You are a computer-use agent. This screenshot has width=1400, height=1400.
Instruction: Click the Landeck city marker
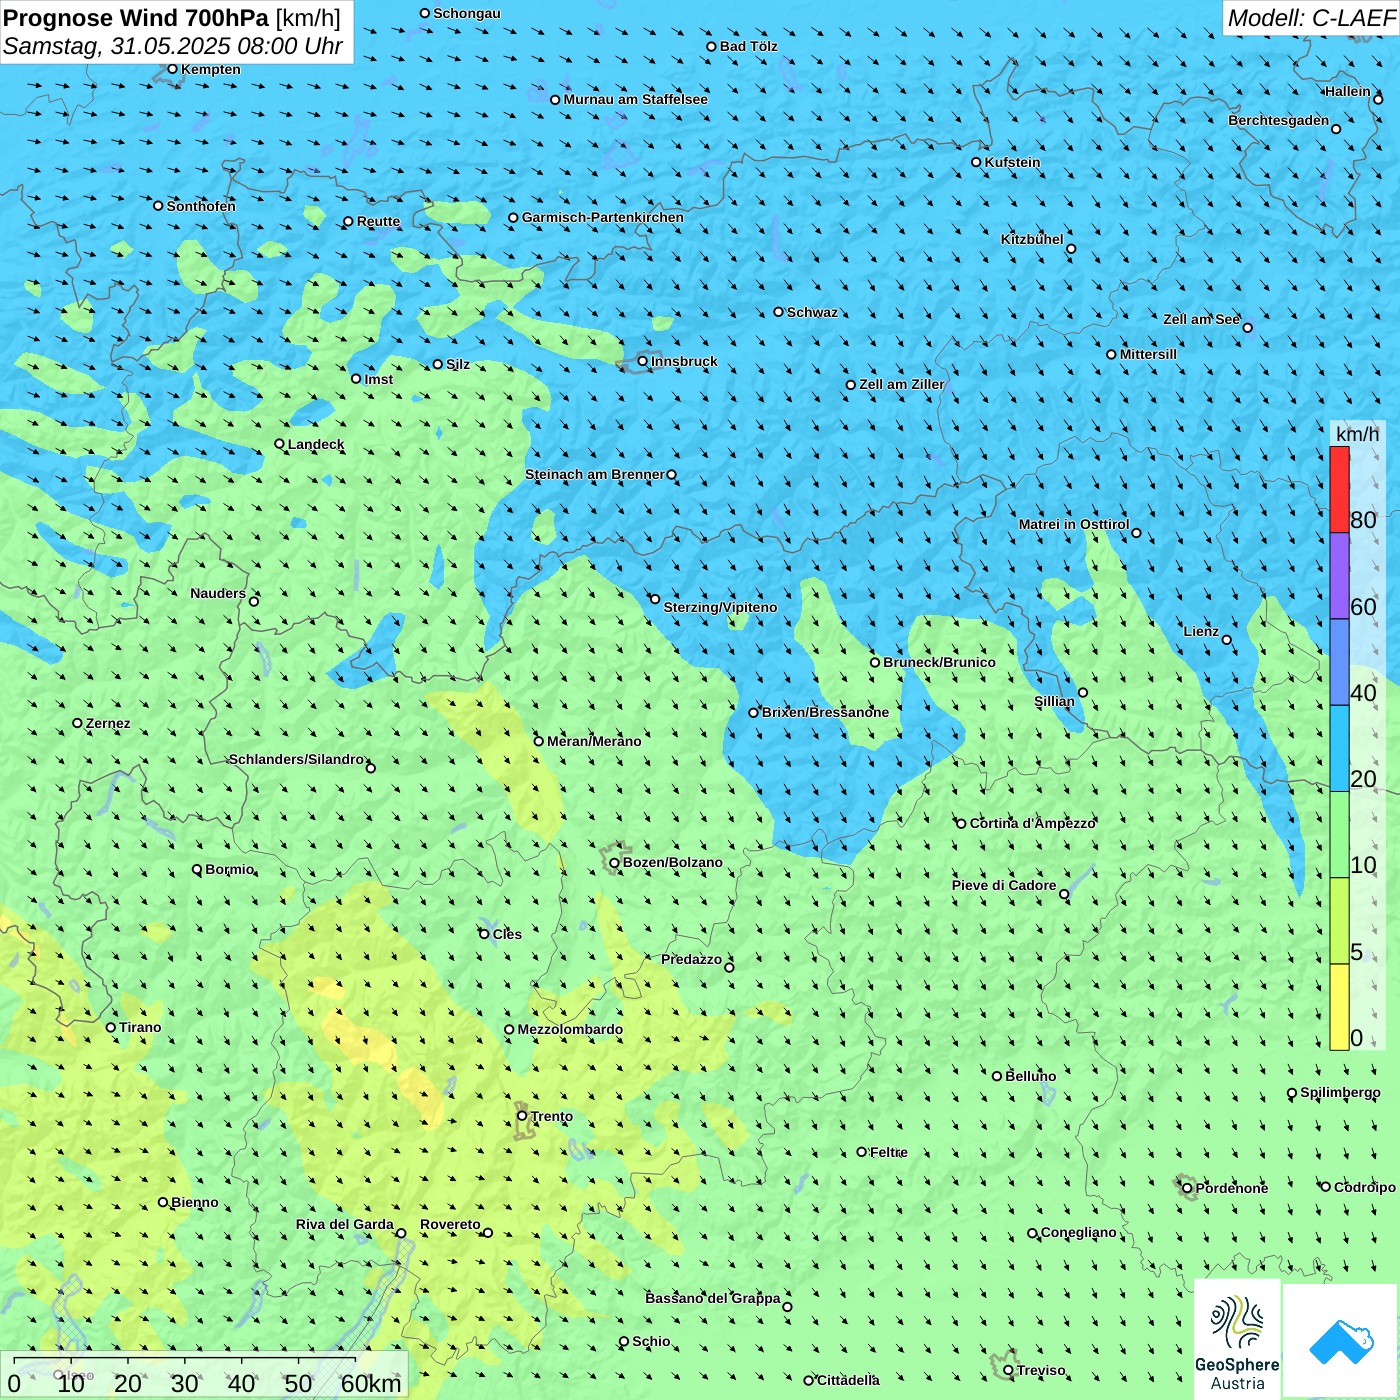[x=279, y=444]
